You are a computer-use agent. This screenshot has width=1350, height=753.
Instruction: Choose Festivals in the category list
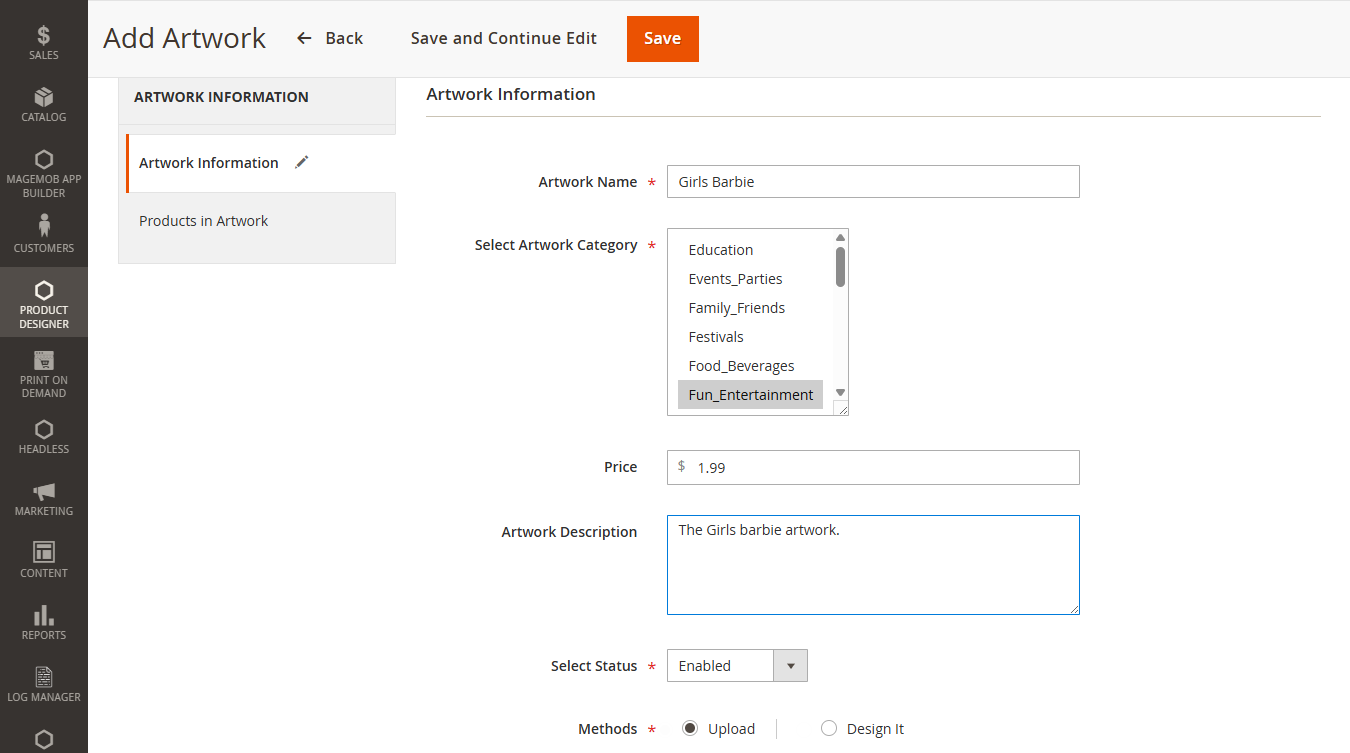tap(716, 337)
